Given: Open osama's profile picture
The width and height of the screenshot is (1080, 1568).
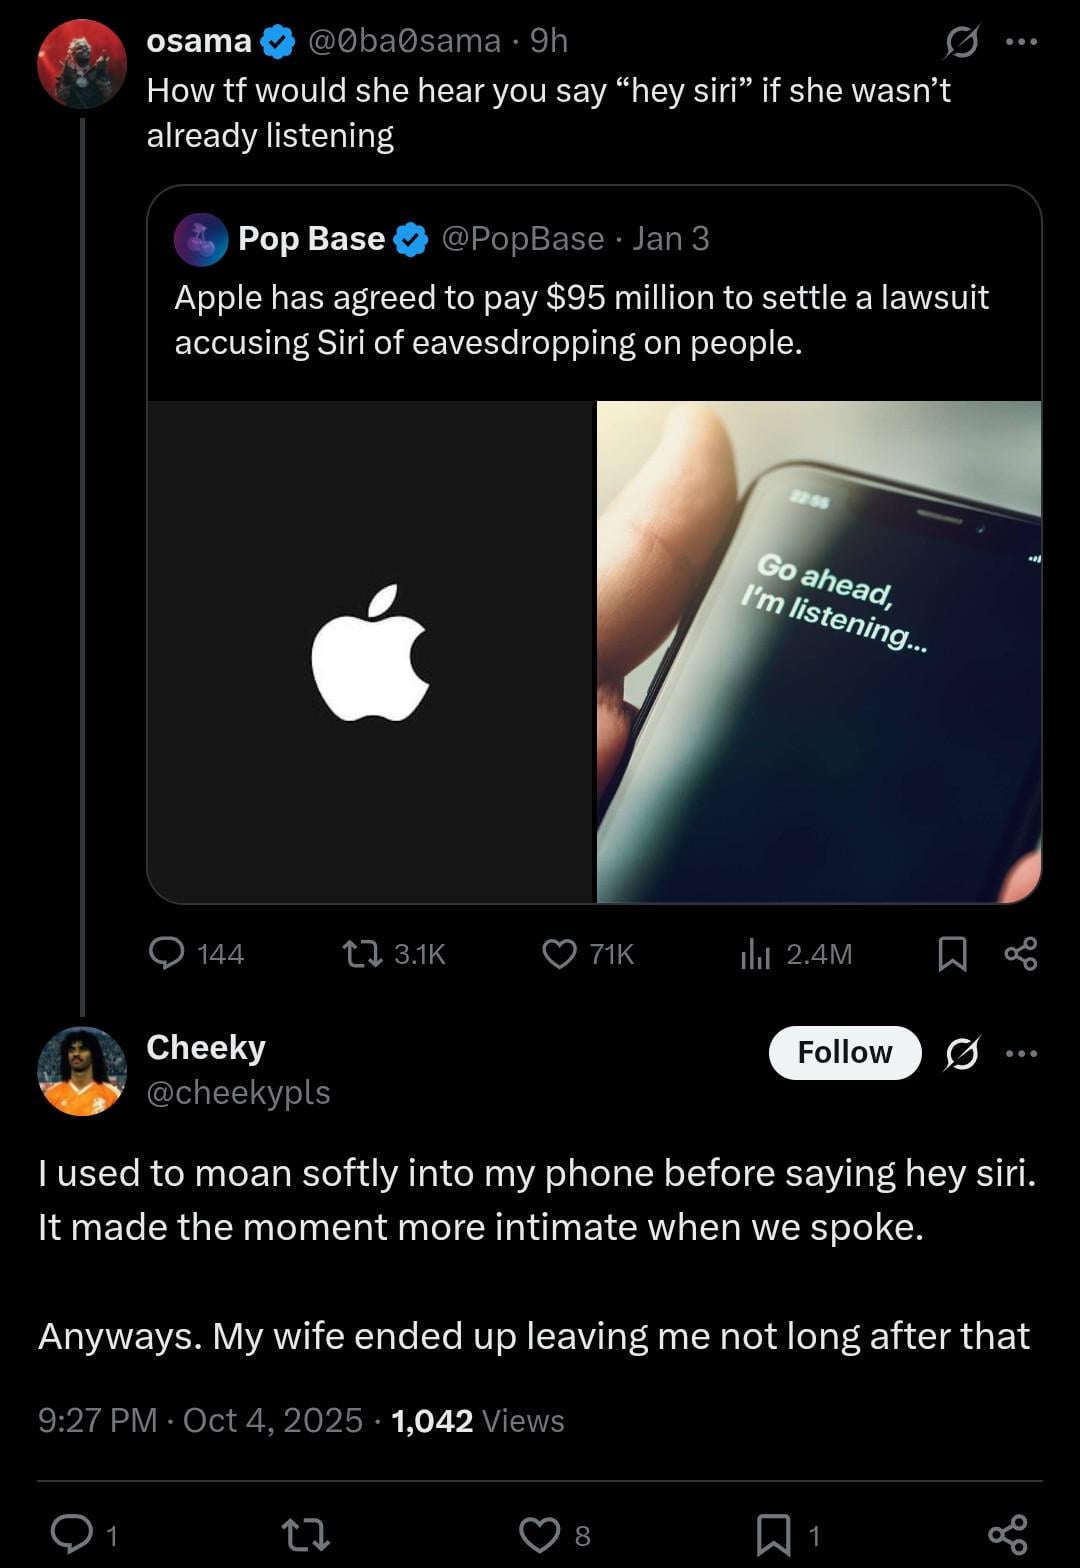Looking at the screenshot, I should coord(82,64).
